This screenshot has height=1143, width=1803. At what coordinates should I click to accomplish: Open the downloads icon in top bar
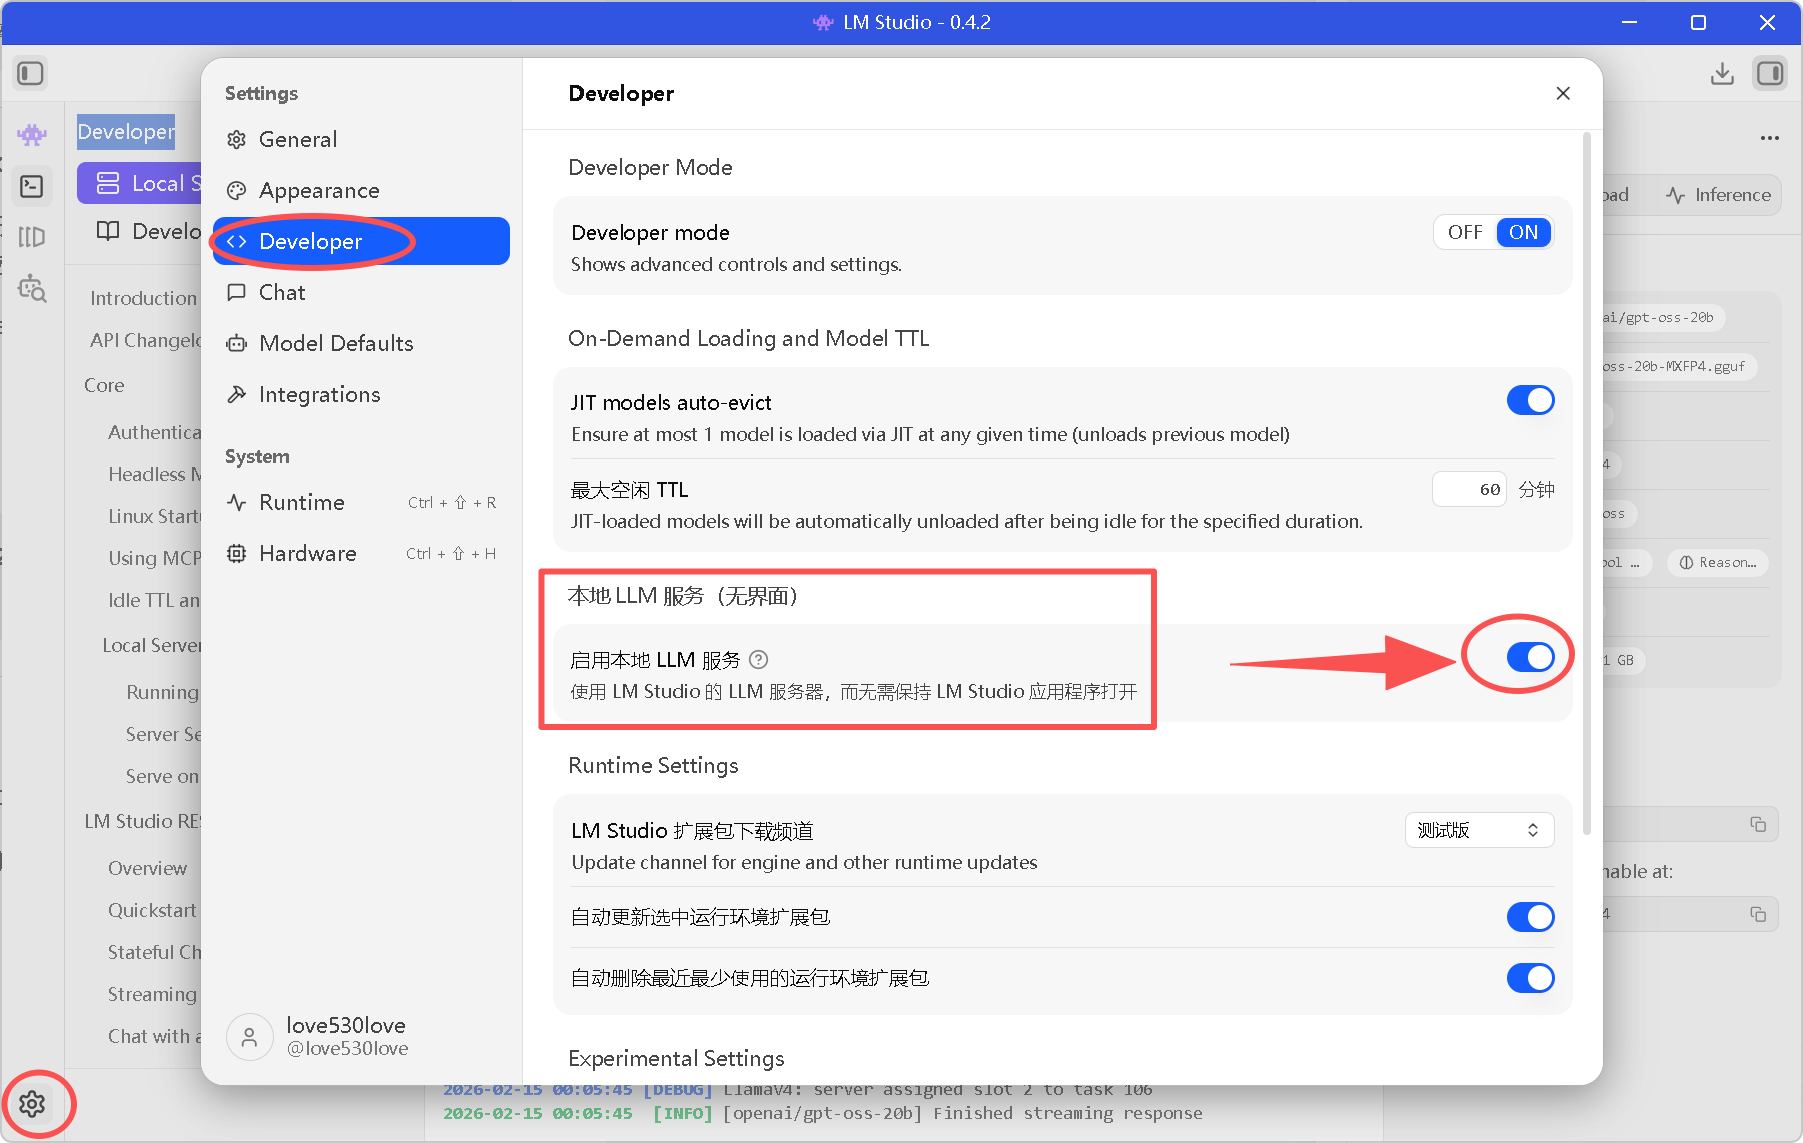click(x=1722, y=73)
